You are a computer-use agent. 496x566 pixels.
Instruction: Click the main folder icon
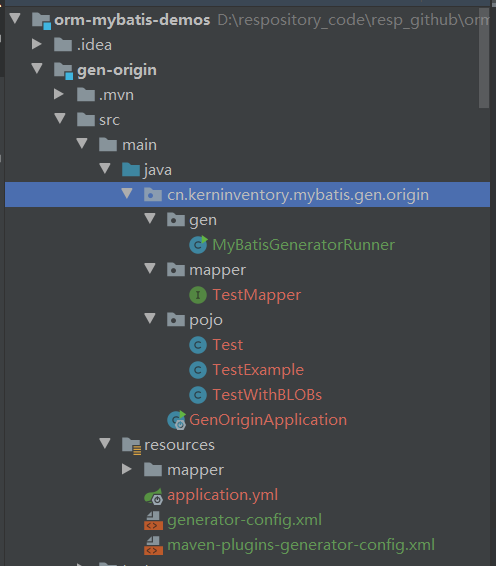108,144
